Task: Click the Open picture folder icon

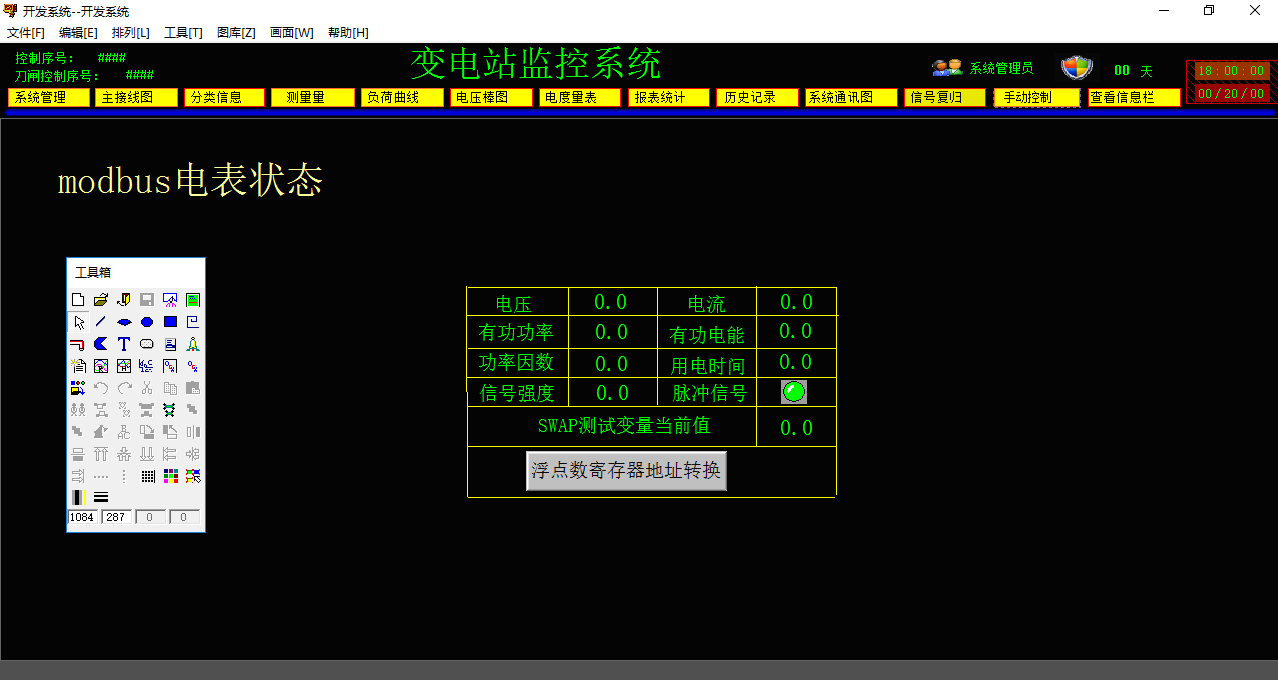Action: click(x=101, y=300)
